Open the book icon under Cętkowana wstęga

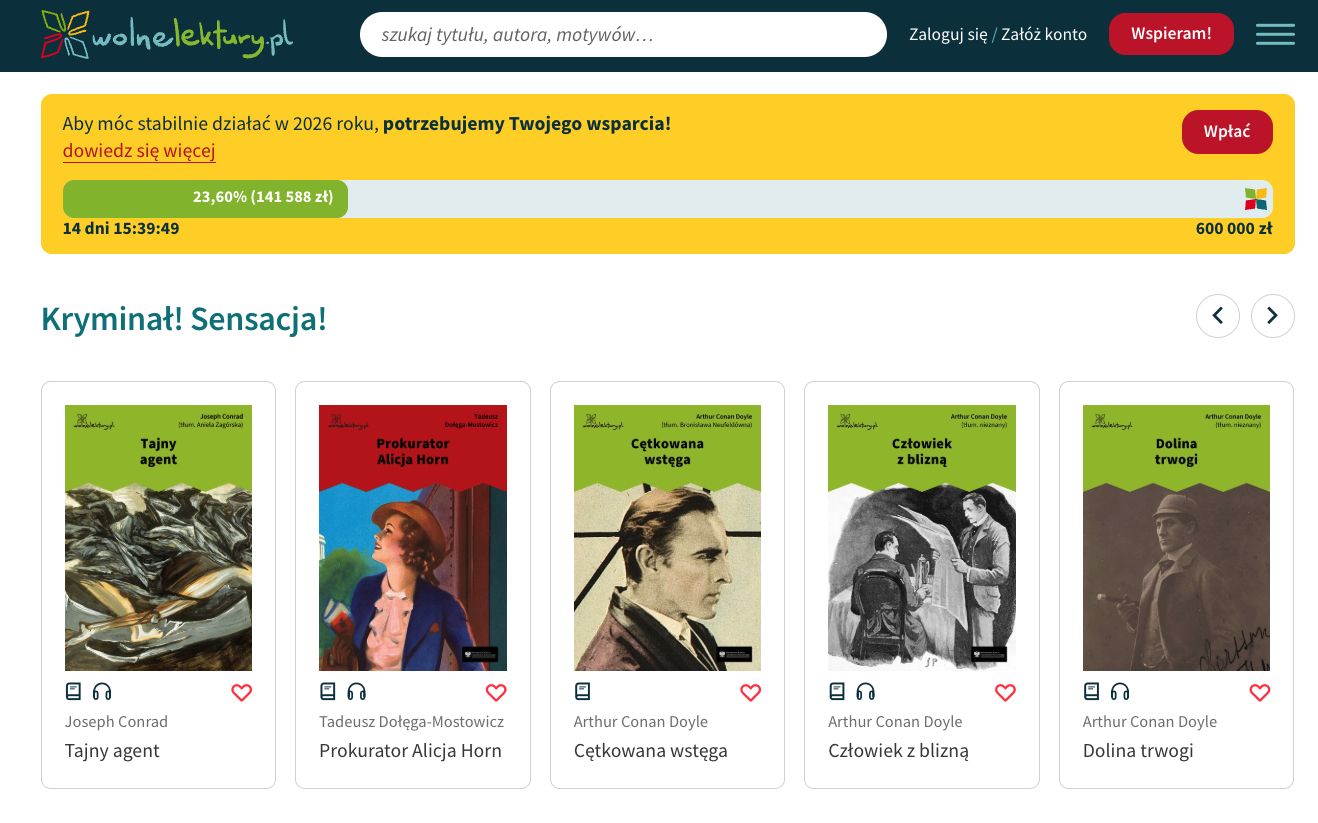click(x=583, y=691)
